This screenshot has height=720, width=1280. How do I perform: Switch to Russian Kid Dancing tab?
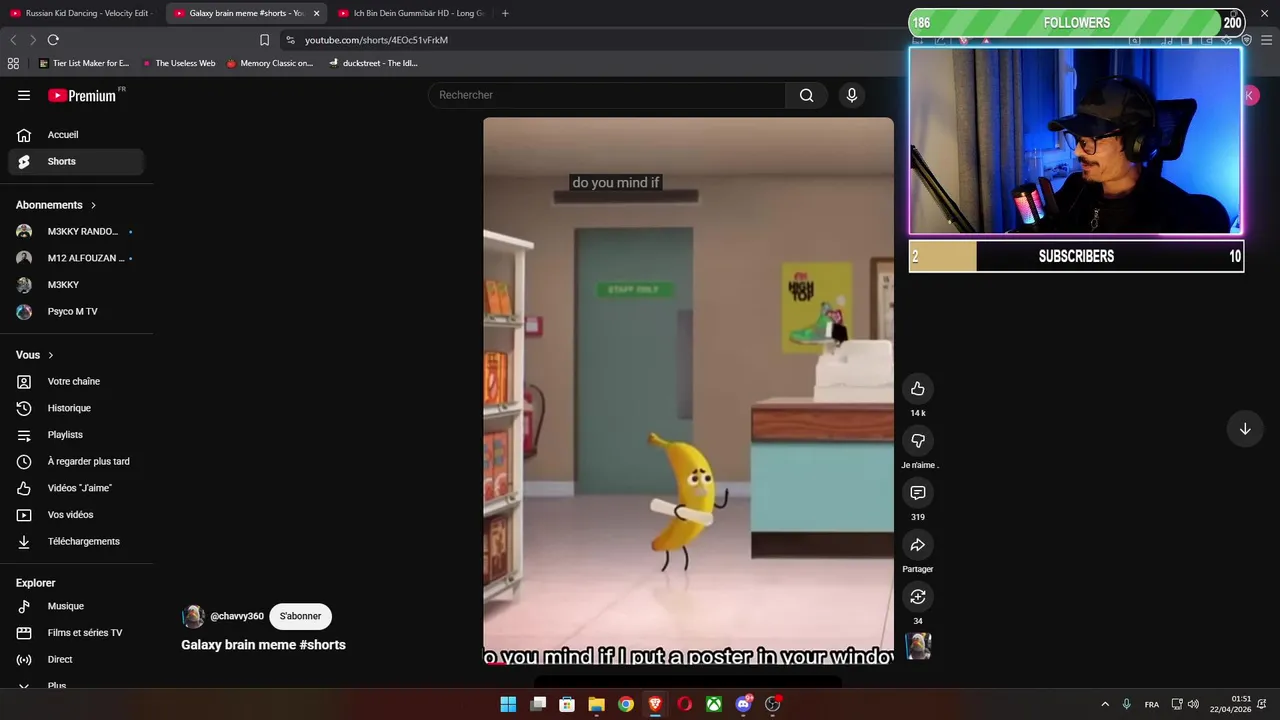[x=80, y=13]
